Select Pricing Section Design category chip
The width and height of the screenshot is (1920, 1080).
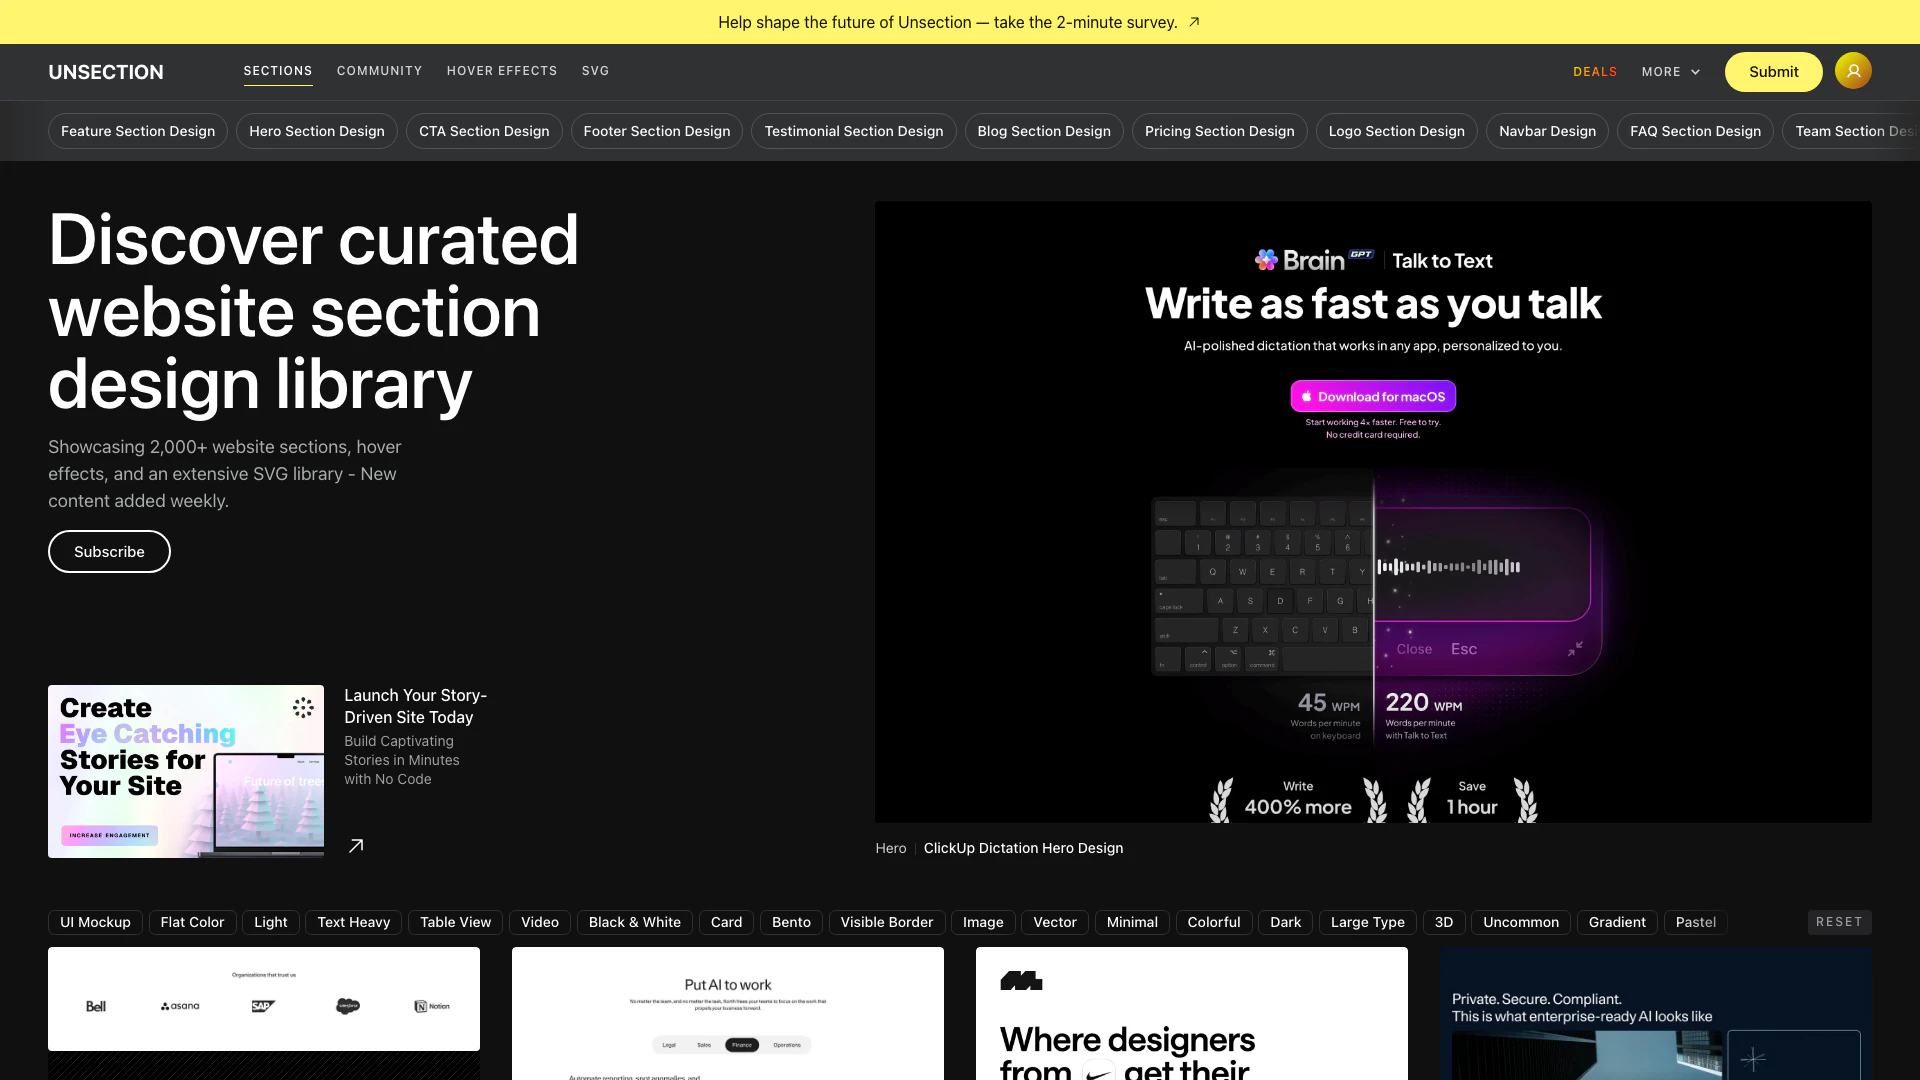point(1219,131)
